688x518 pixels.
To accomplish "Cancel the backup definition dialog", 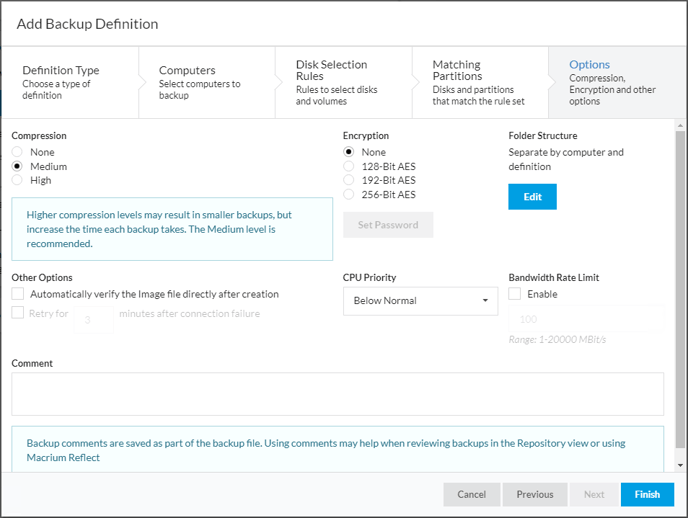I will point(471,494).
